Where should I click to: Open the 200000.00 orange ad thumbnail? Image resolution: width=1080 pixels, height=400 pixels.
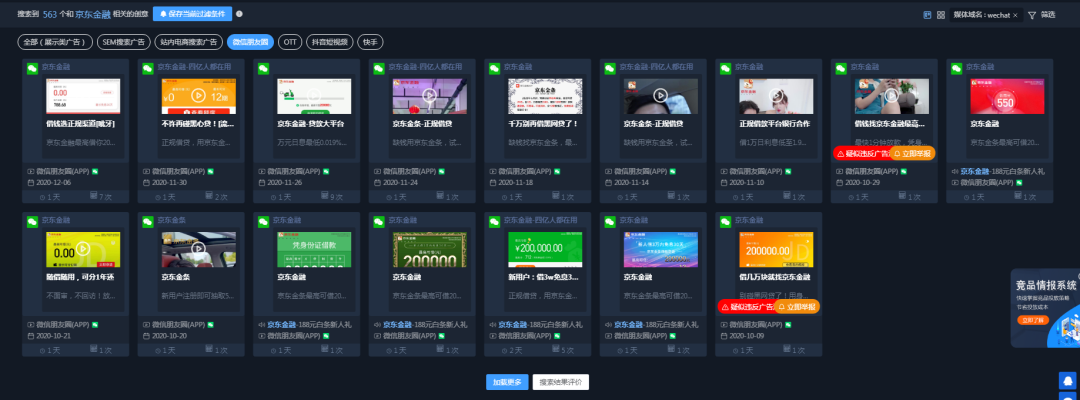(775, 250)
